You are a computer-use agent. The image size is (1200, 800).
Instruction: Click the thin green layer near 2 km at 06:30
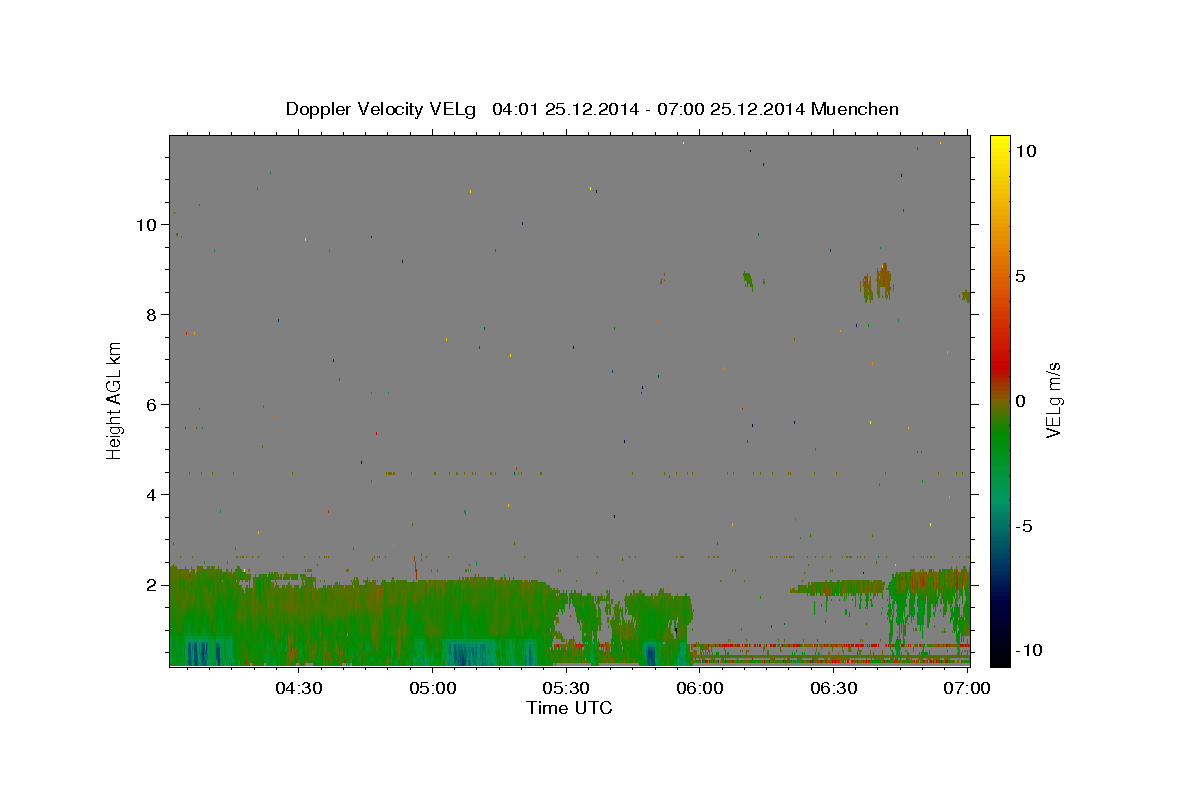tap(838, 588)
